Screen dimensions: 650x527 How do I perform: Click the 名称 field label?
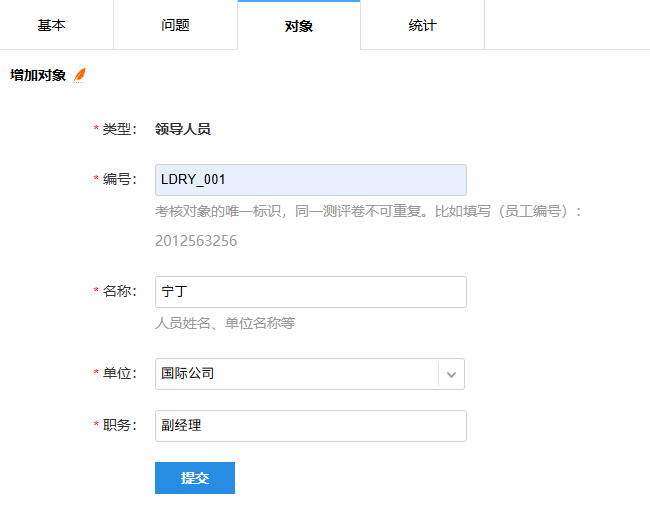pyautogui.click(x=119, y=292)
